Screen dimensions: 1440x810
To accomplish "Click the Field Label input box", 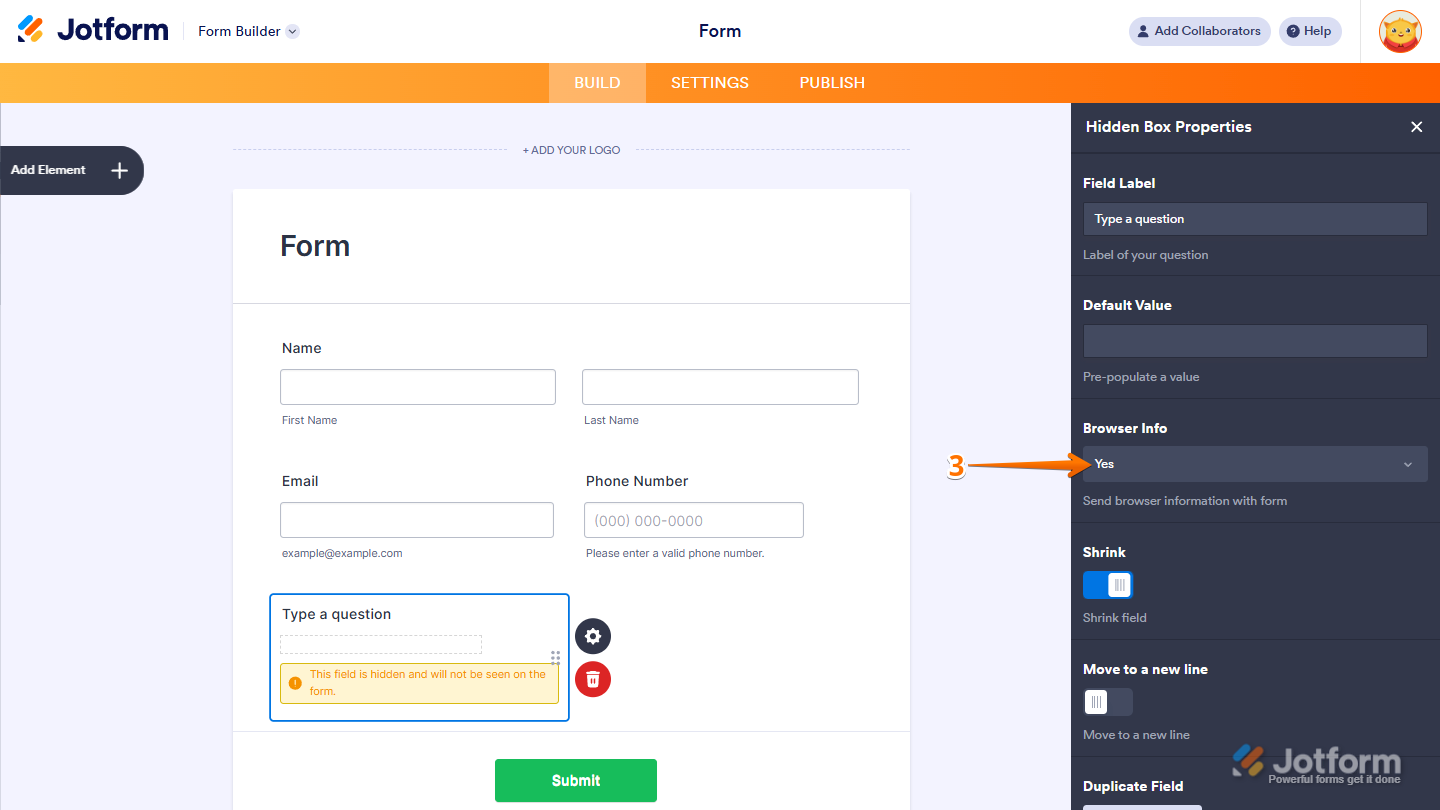I will 1255,219.
